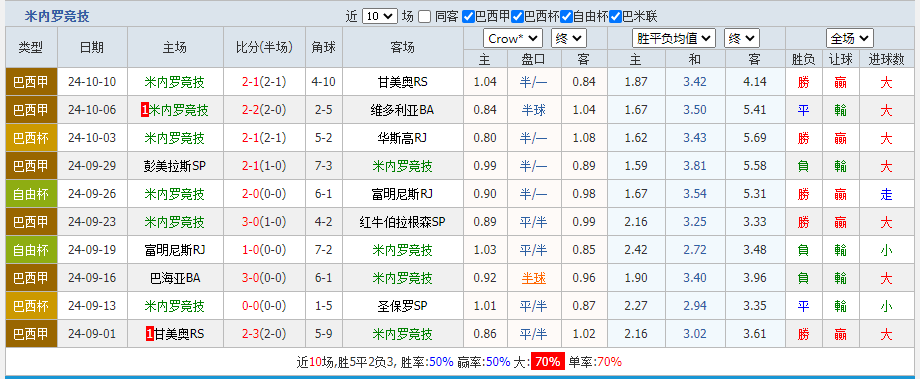Open away team 富明尼斯RJ in 24-09-26 row
920x379 pixels.
(x=402, y=194)
